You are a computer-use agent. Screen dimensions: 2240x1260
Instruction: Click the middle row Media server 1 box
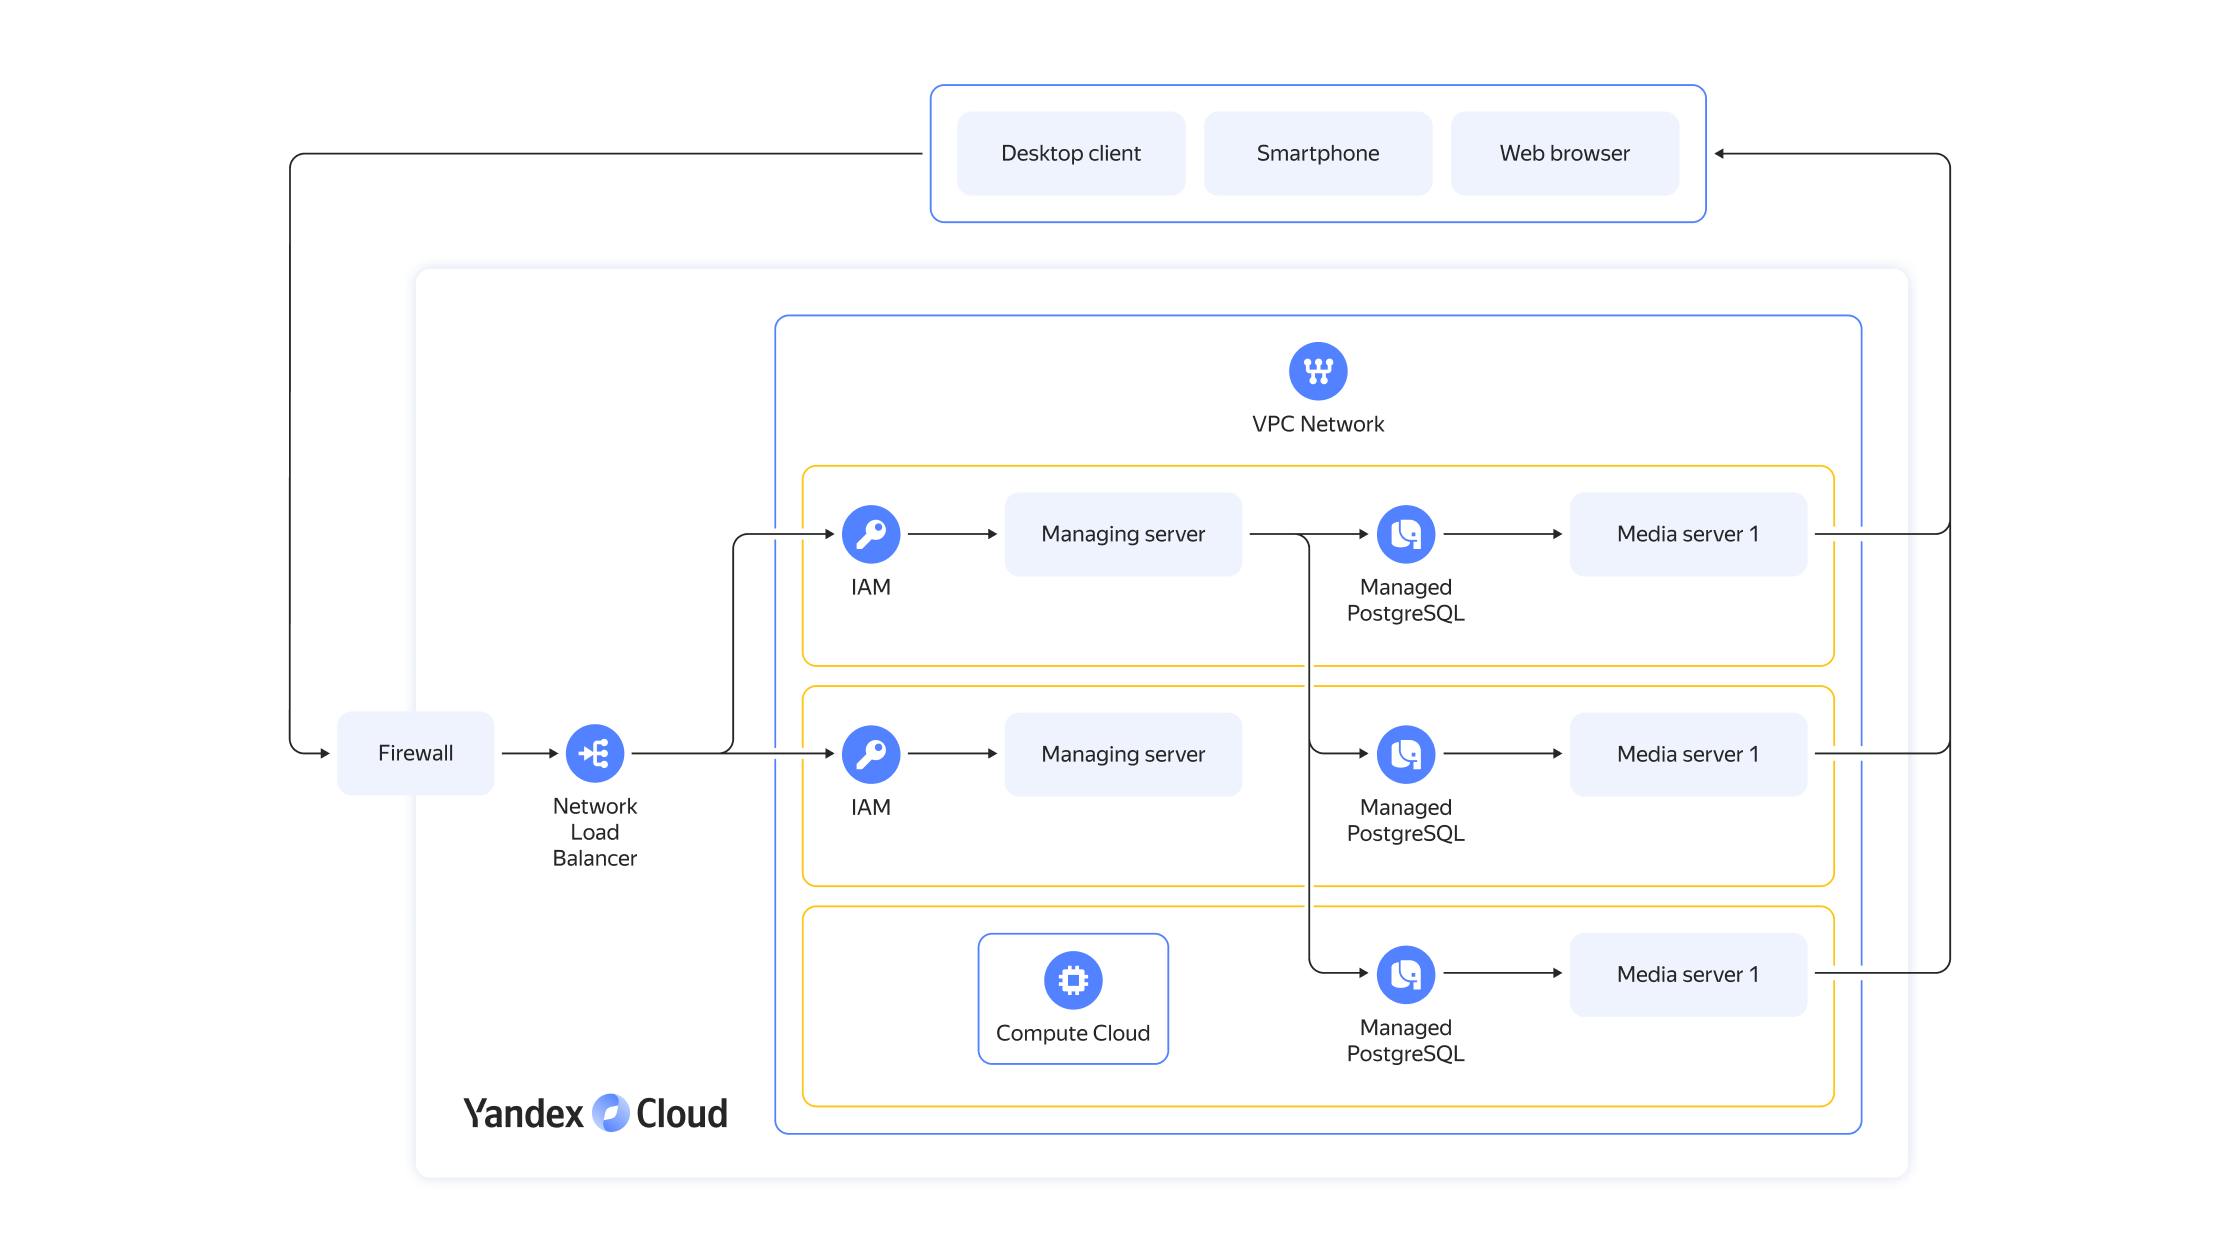1688,754
